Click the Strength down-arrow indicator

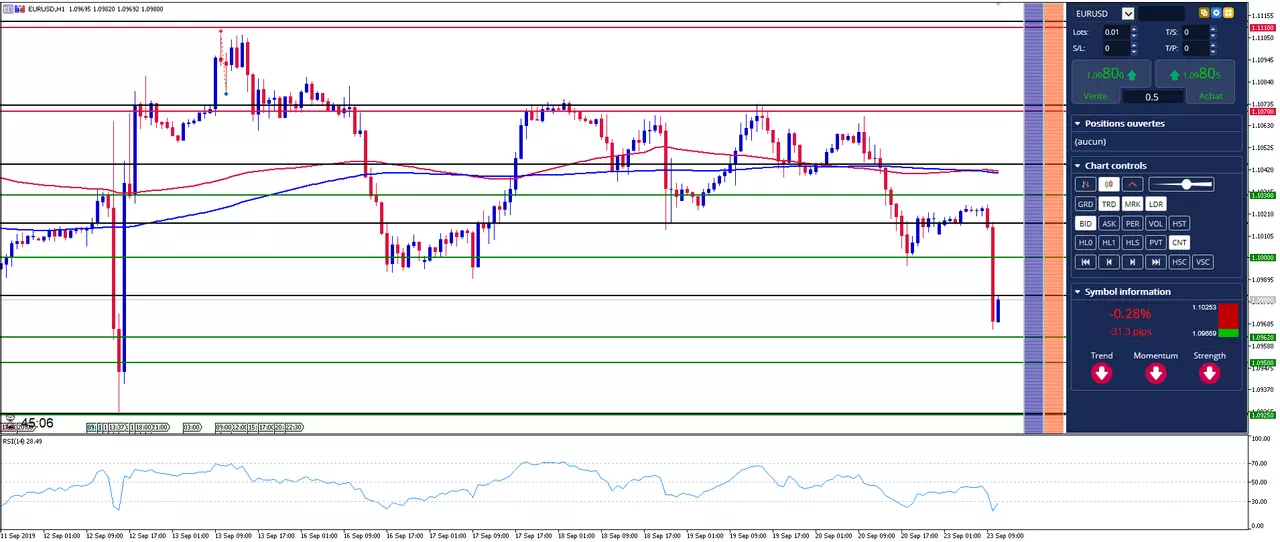click(1209, 373)
